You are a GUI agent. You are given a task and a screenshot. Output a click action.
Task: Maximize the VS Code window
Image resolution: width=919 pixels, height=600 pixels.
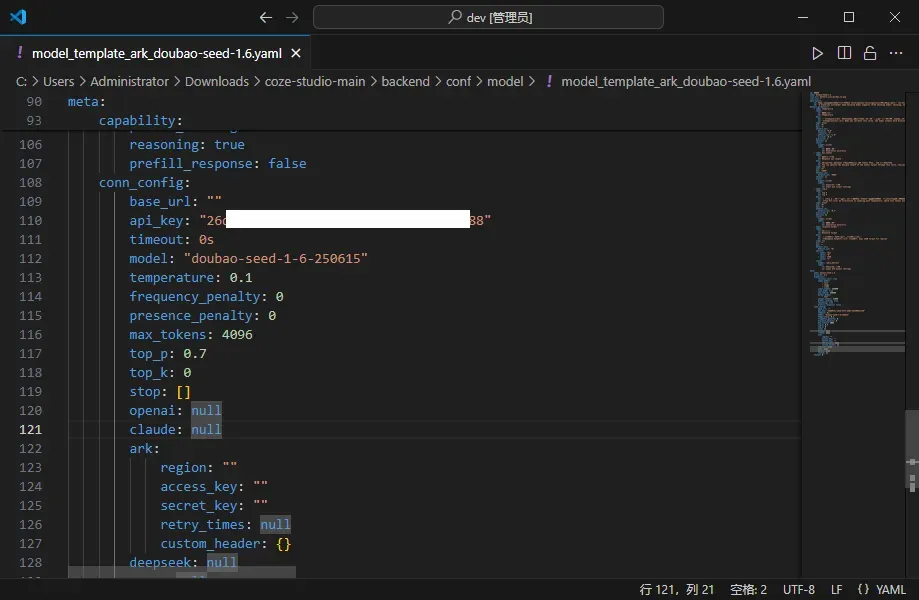849,17
